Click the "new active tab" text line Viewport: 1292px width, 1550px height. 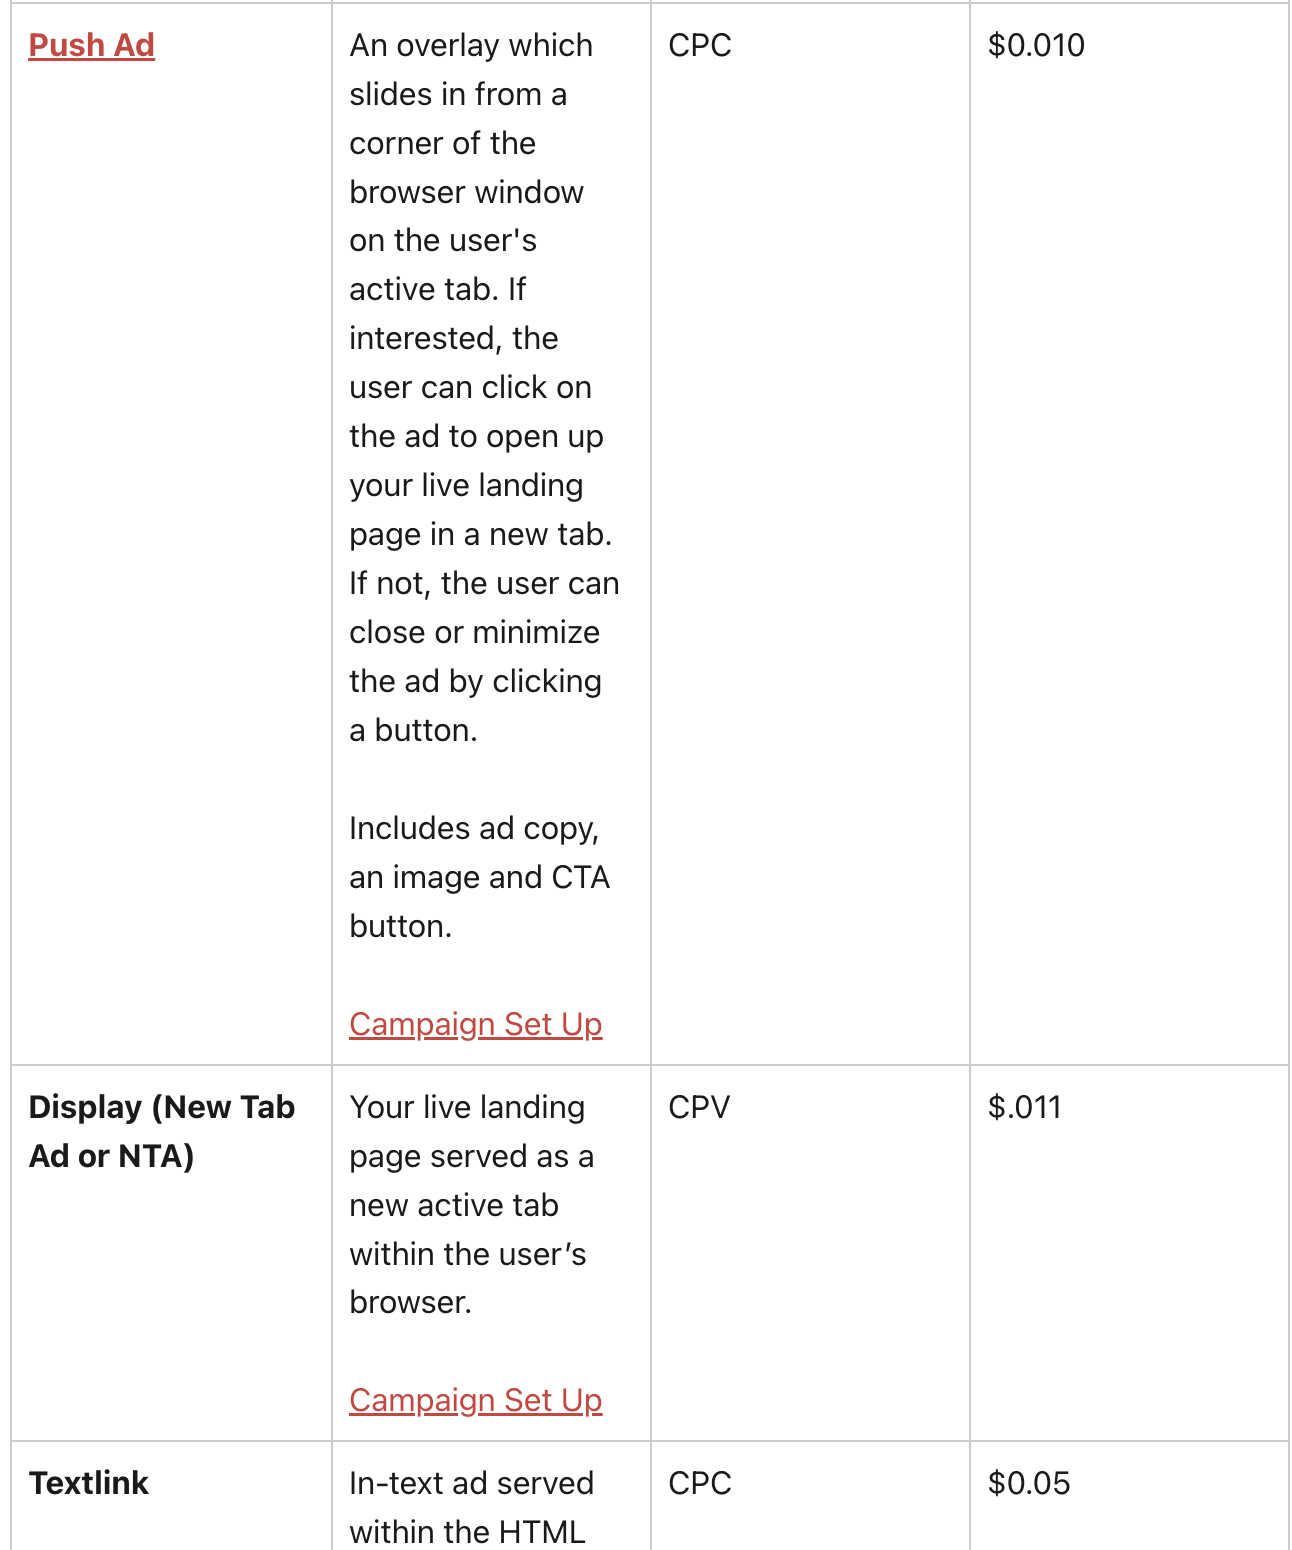(453, 1206)
